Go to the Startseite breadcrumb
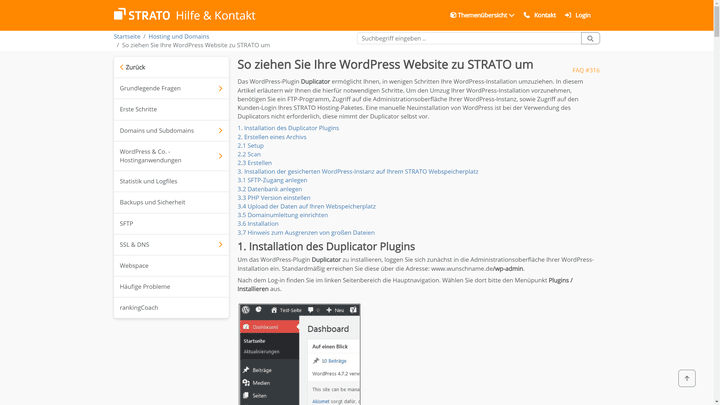The width and height of the screenshot is (720, 405). [127, 36]
